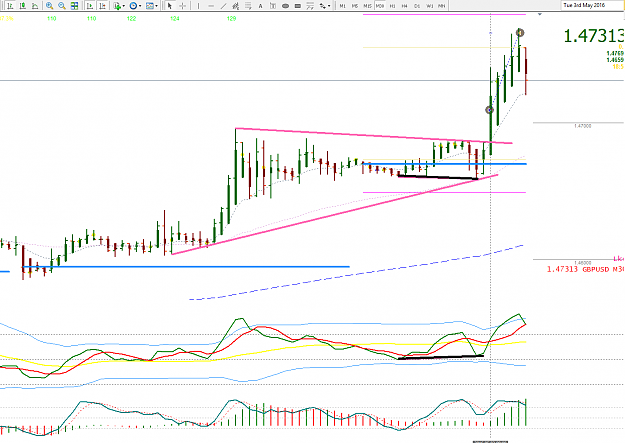Click the green '122' value at chart top
This screenshot has height=443, width=625.
132,18
